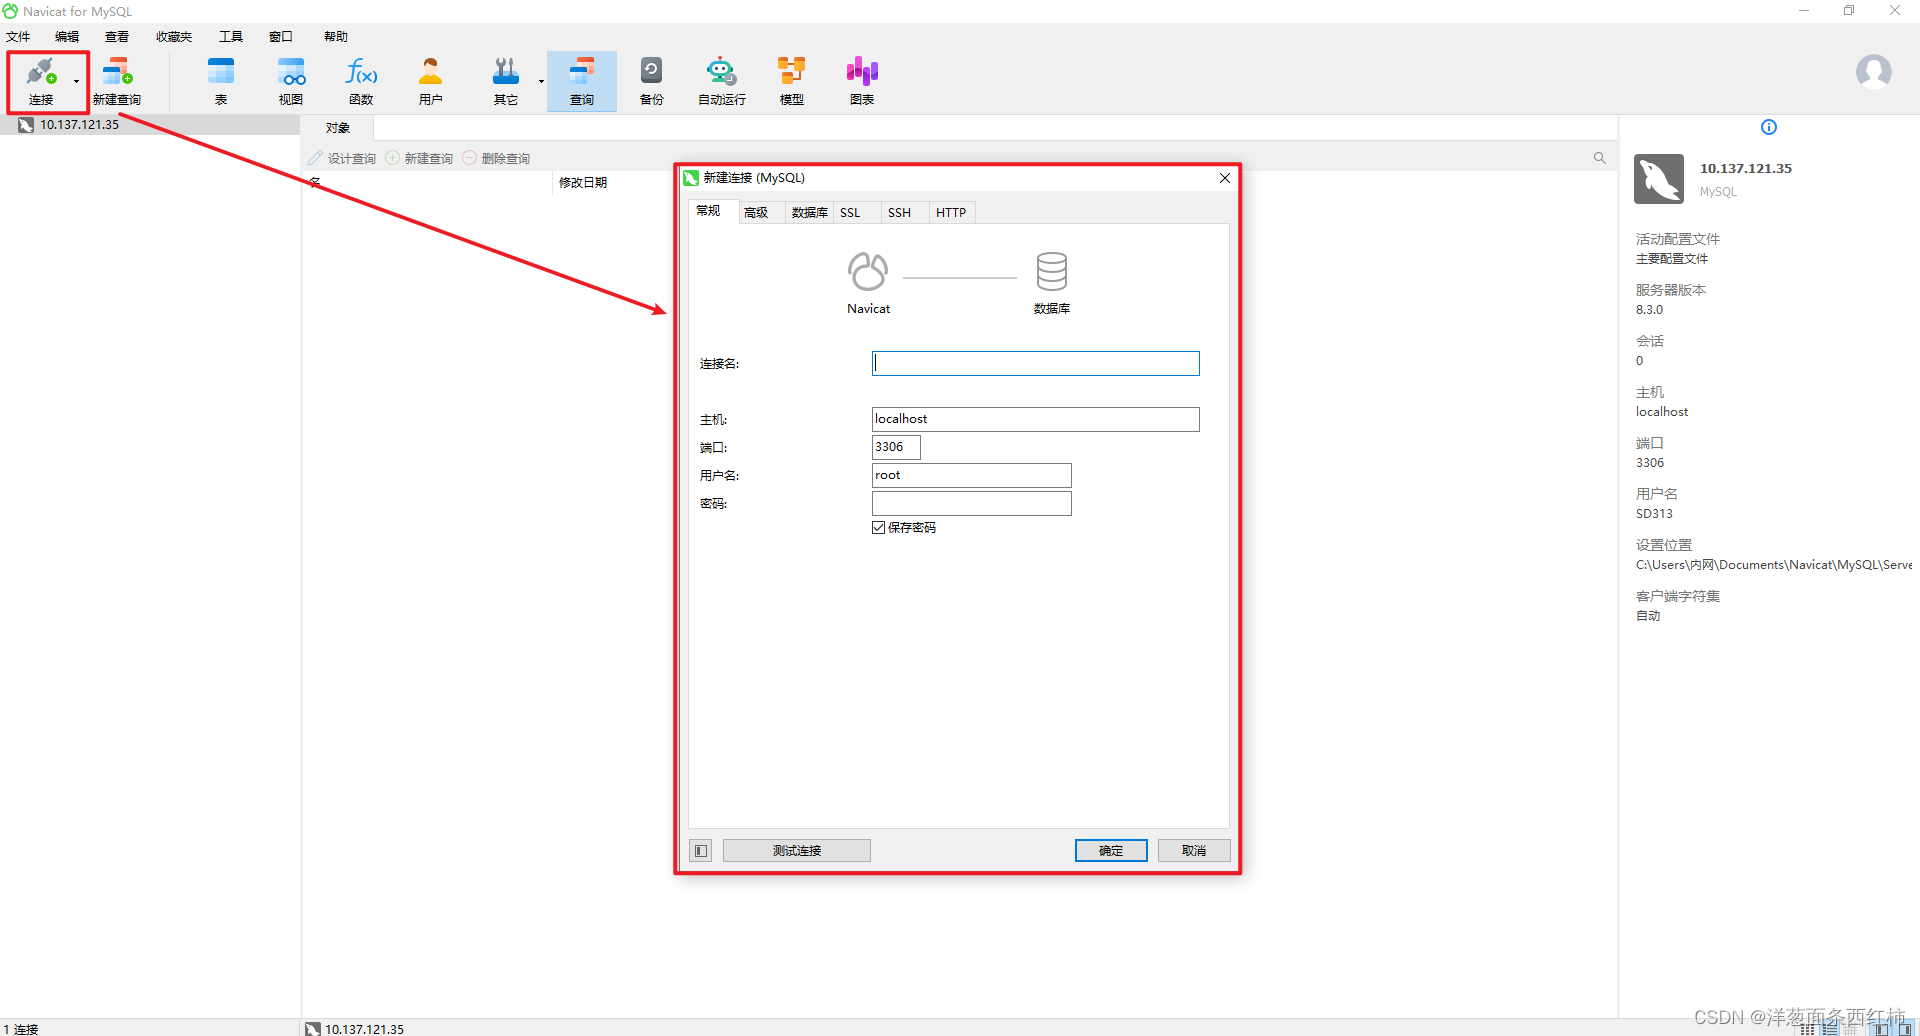Switch to HTTP tab in dialog

point(951,213)
